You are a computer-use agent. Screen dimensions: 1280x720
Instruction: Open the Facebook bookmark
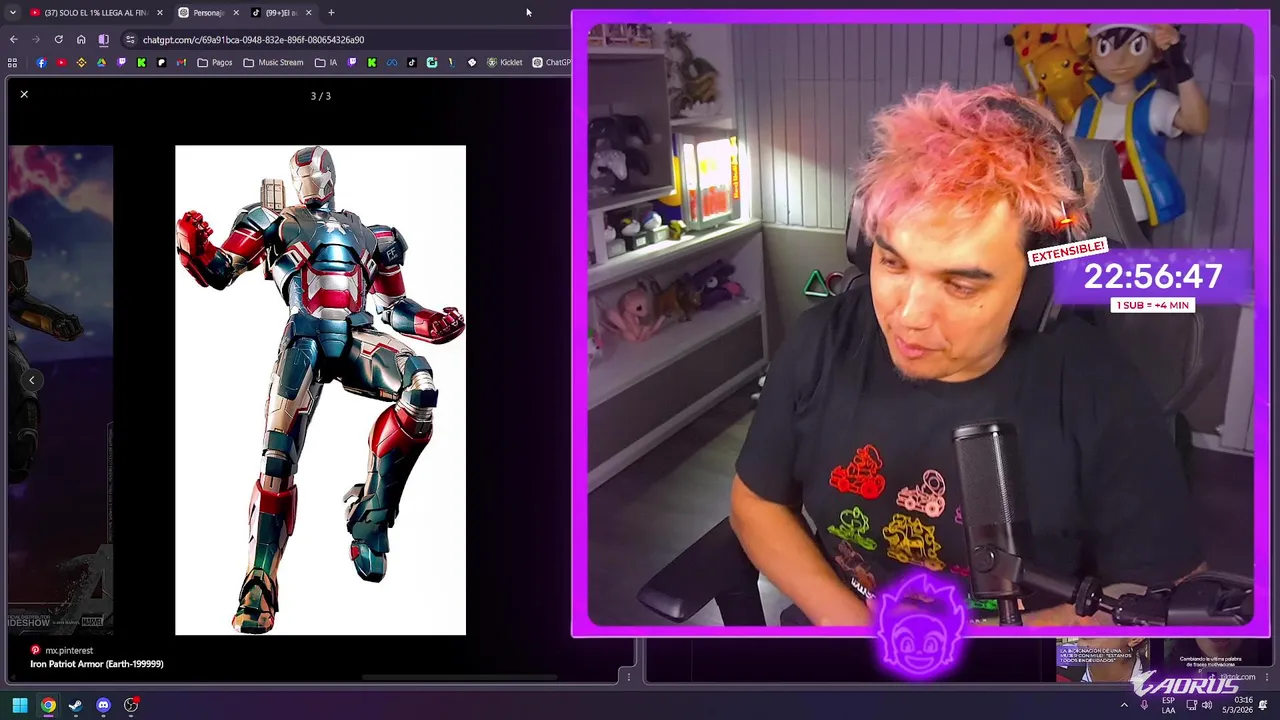pos(41,62)
